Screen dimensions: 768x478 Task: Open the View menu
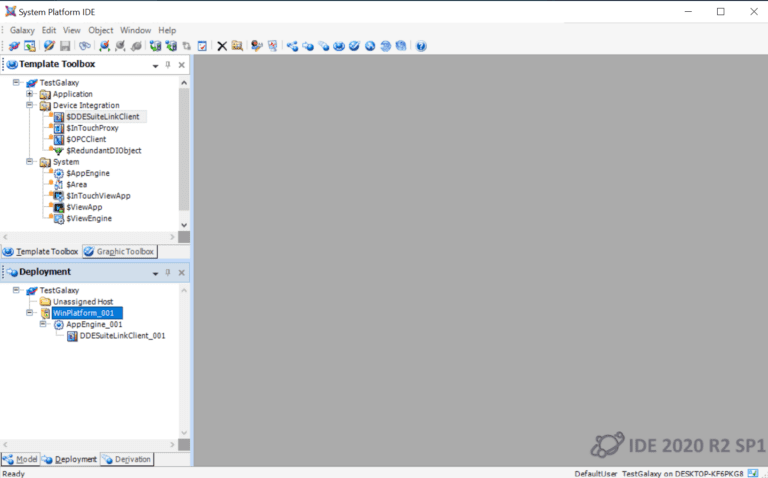(x=72, y=30)
